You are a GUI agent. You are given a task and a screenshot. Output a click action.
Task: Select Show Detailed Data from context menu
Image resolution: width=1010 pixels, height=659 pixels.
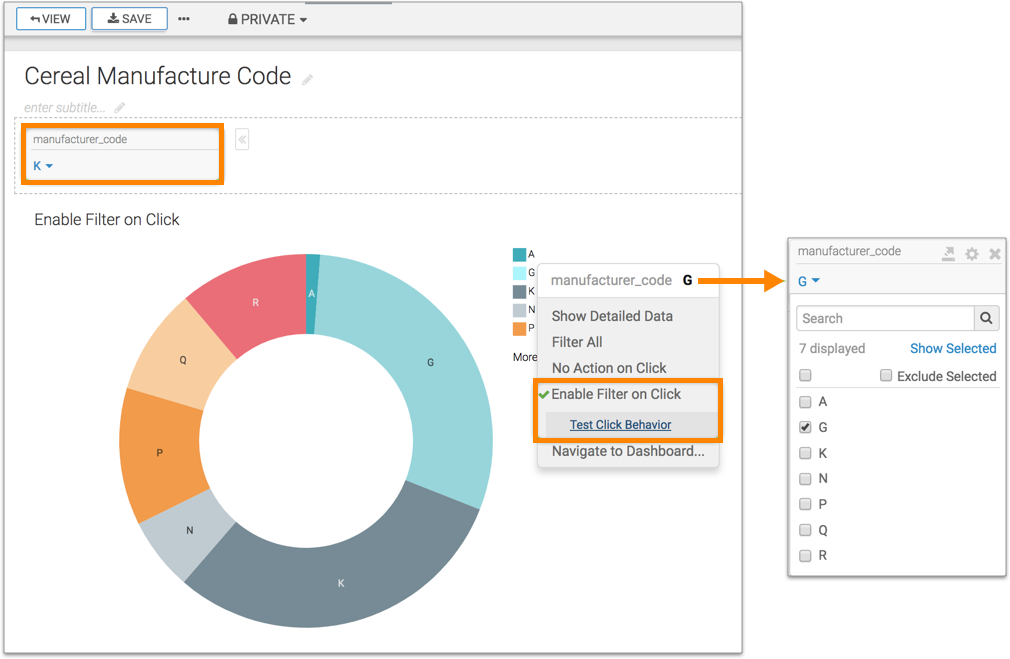click(x=612, y=316)
